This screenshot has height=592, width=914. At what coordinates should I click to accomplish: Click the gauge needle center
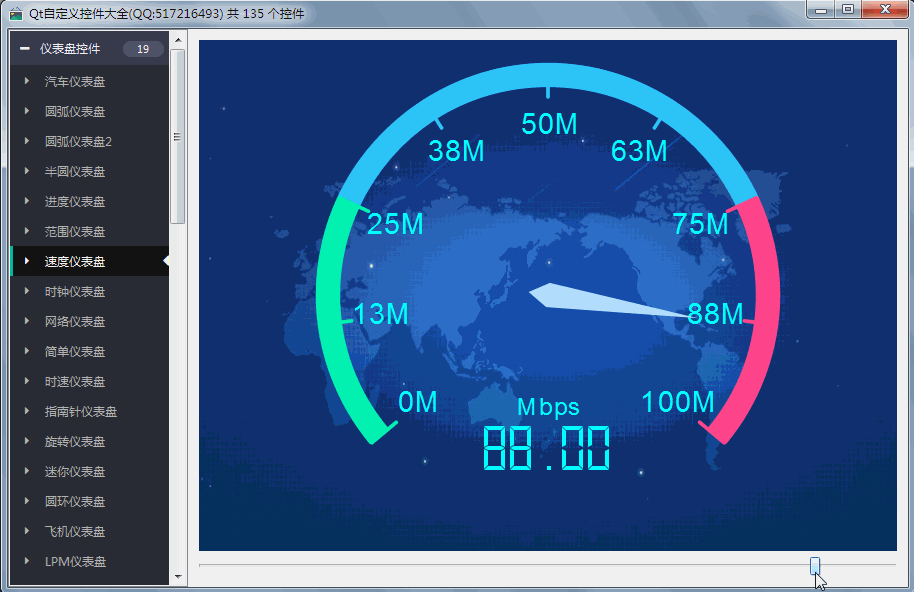click(x=547, y=295)
